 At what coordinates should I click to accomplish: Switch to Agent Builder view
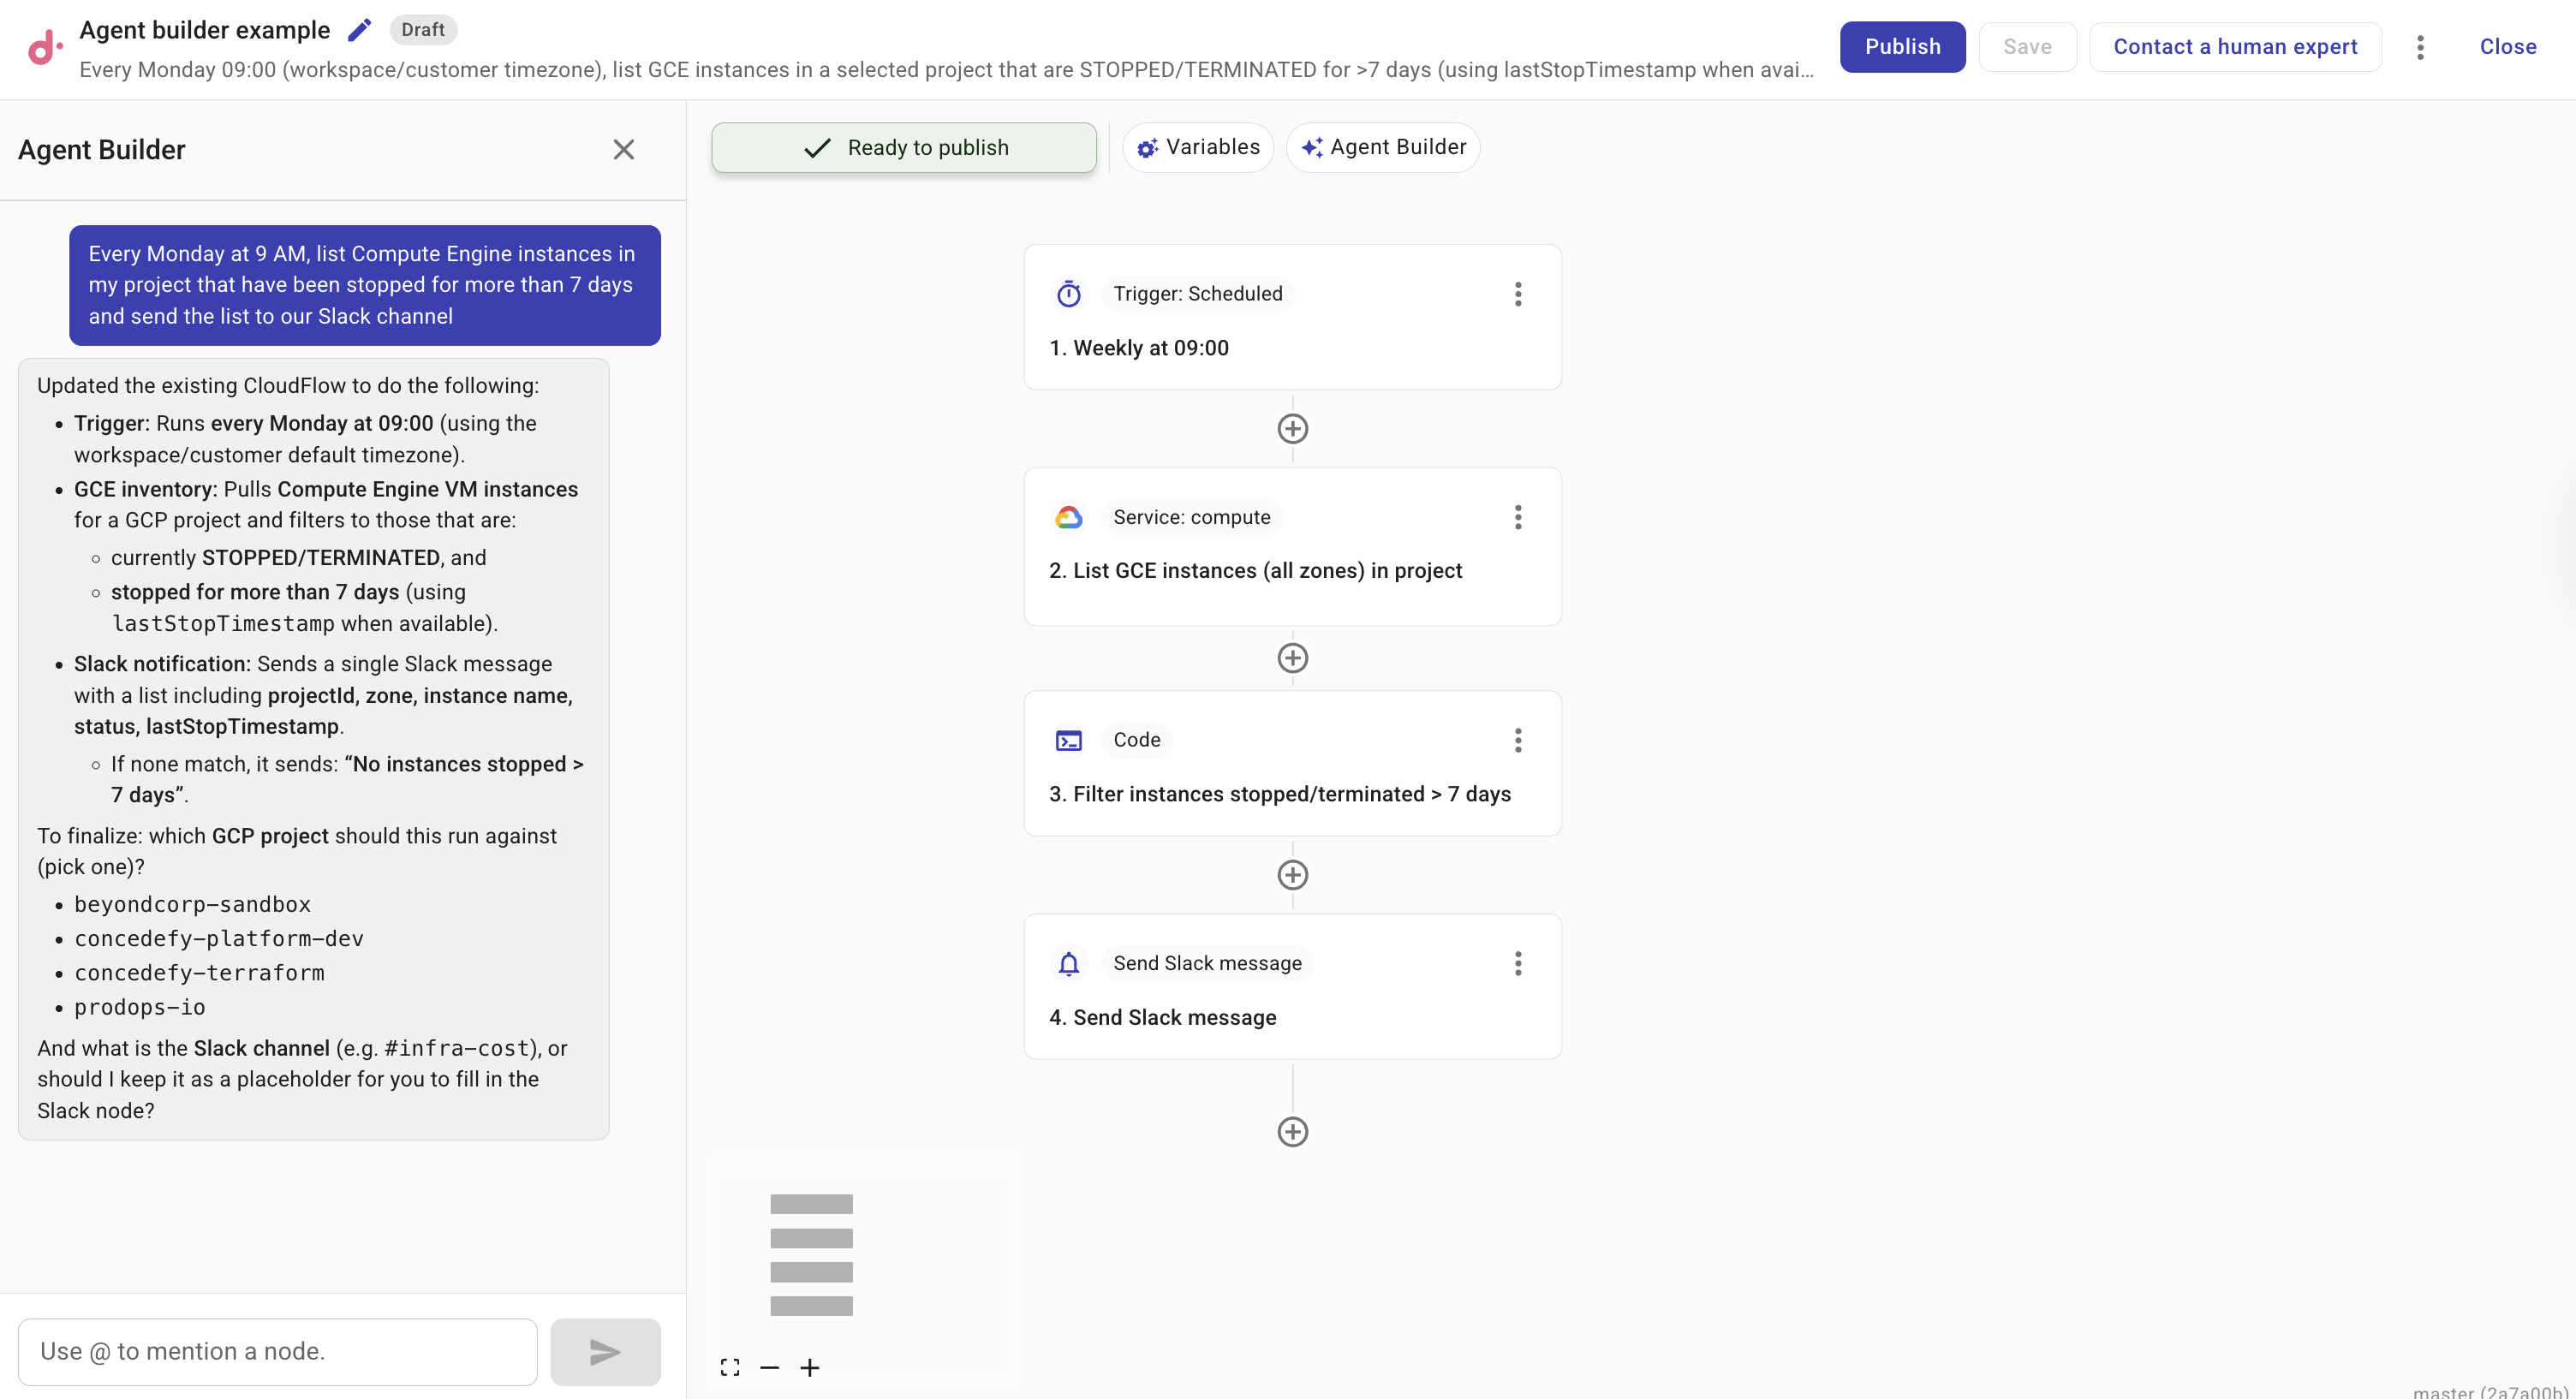click(1383, 147)
